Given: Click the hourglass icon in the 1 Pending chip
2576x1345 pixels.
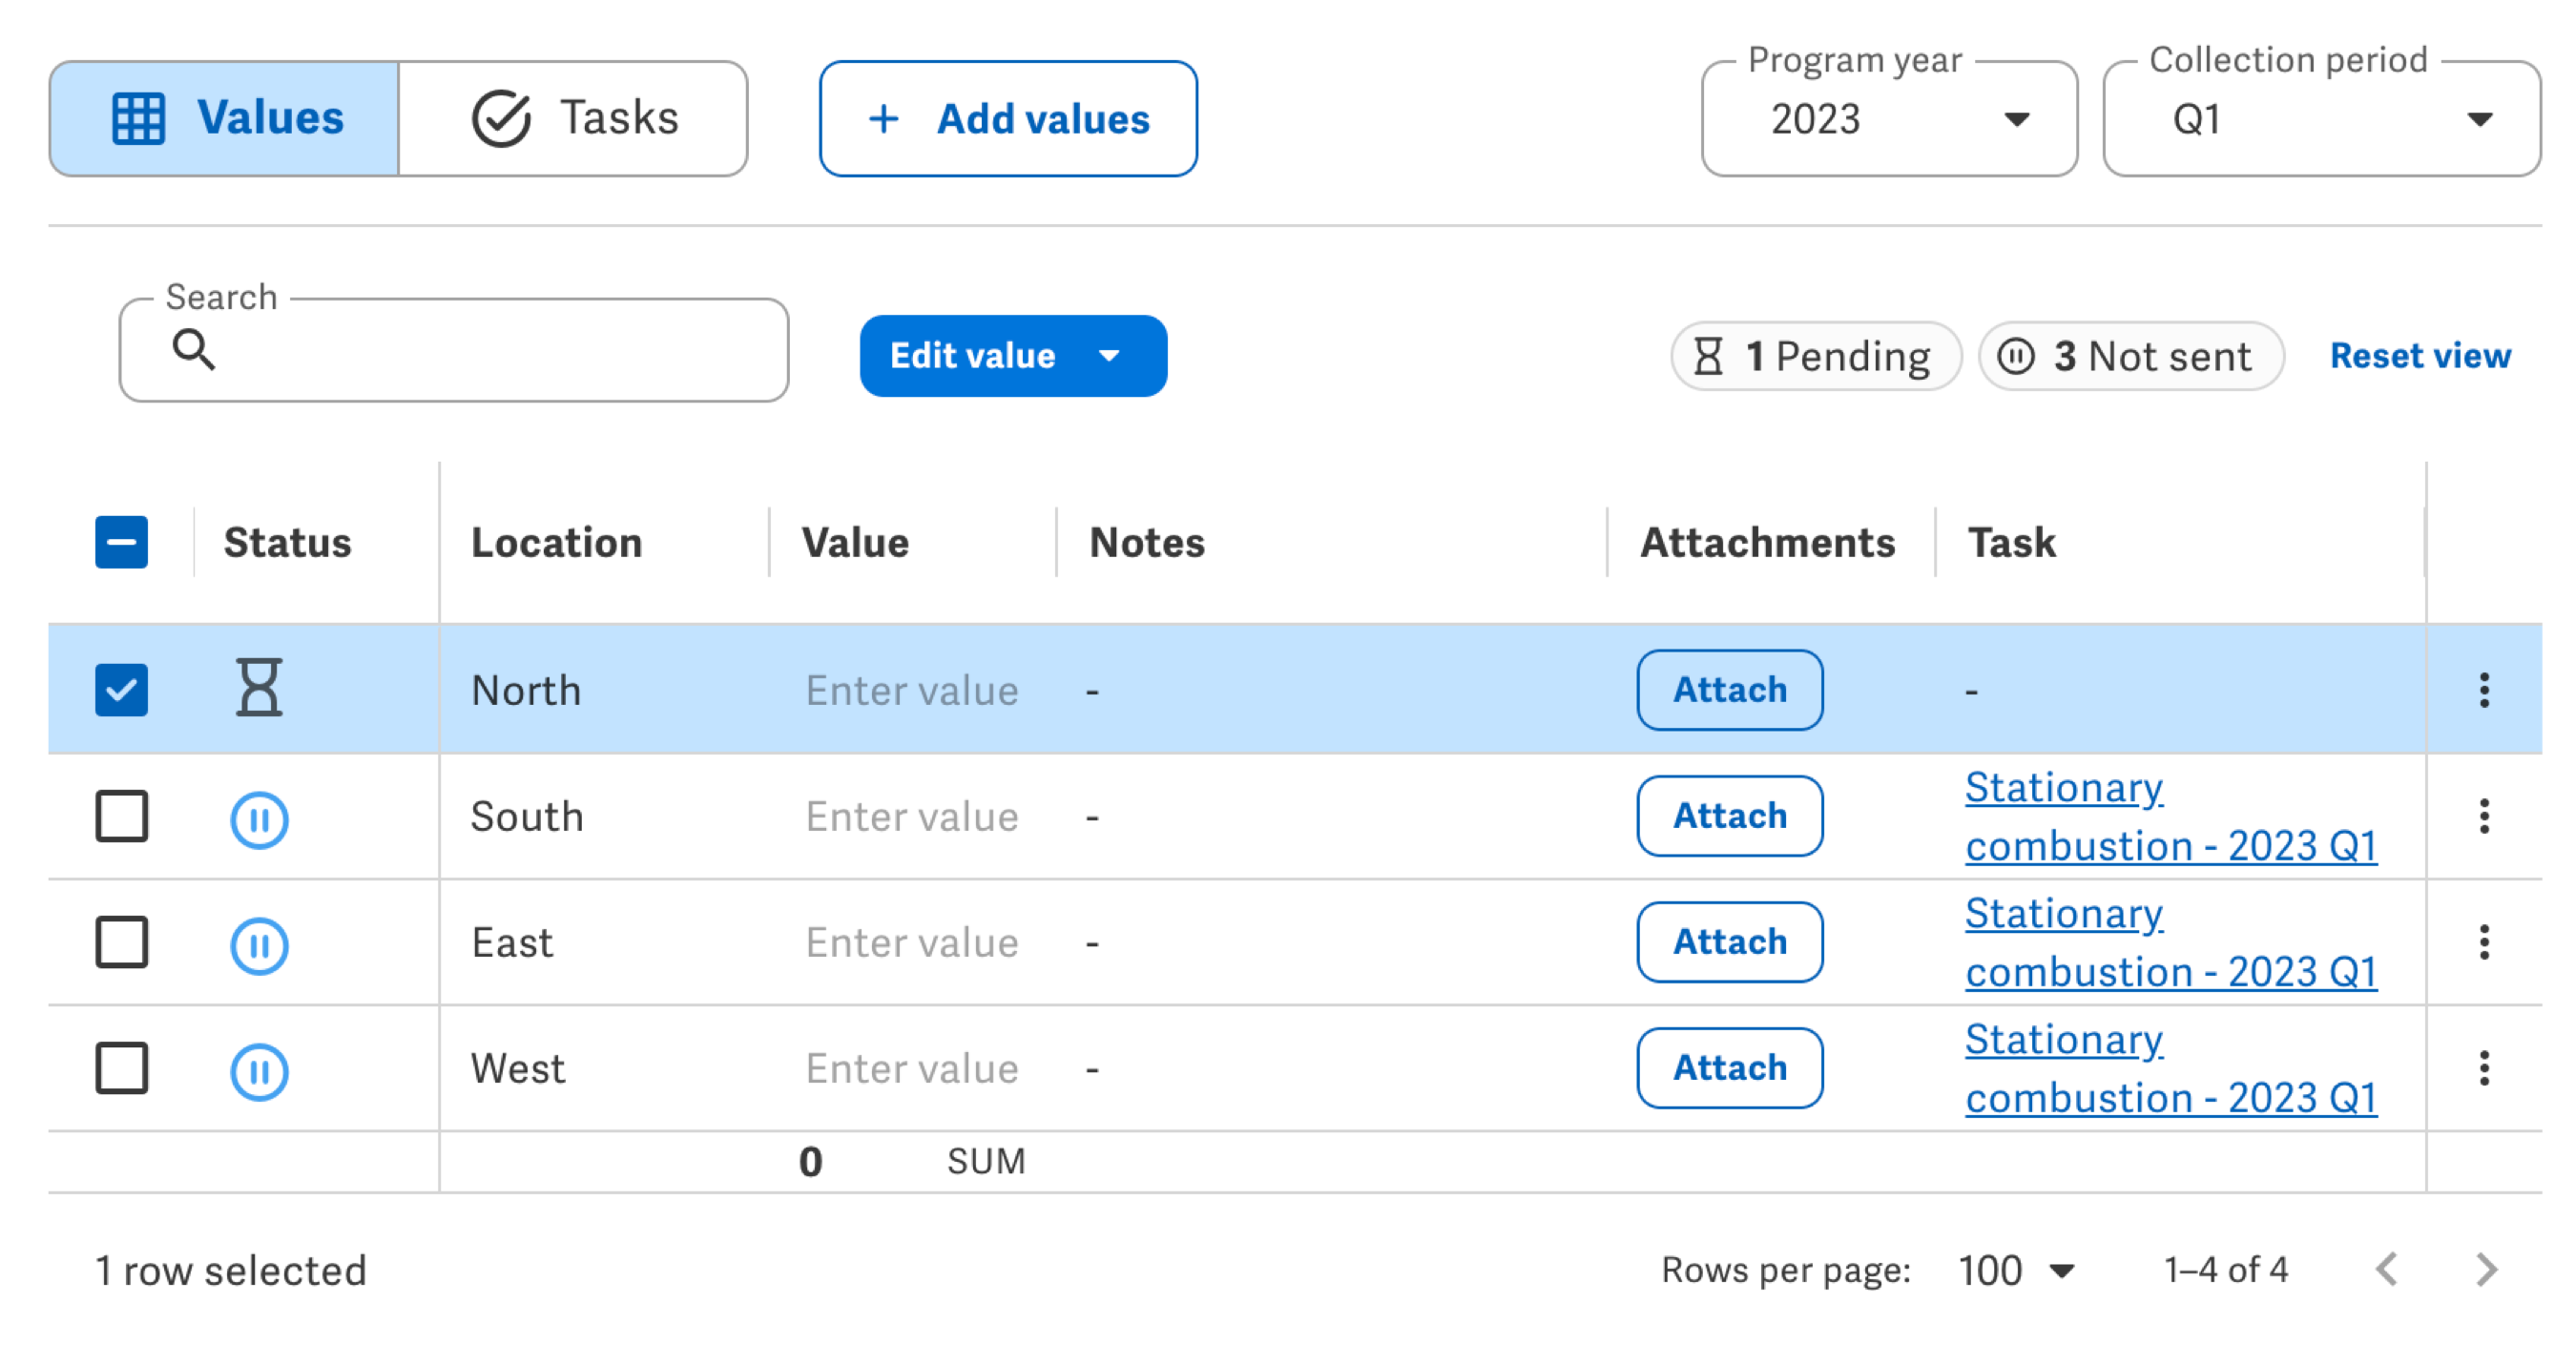Looking at the screenshot, I should (x=1709, y=356).
